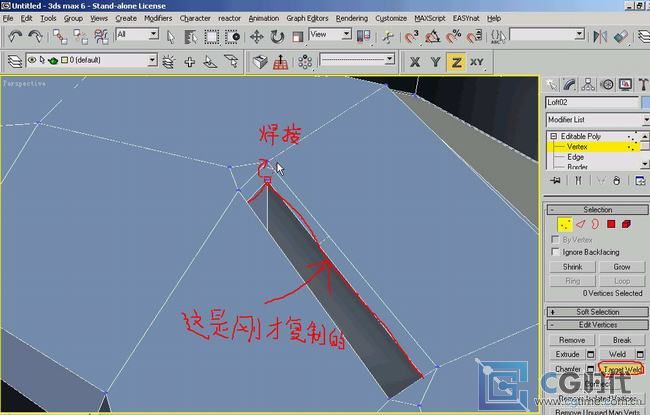Open the File menu
This screenshot has height=415, width=650.
pos(8,18)
